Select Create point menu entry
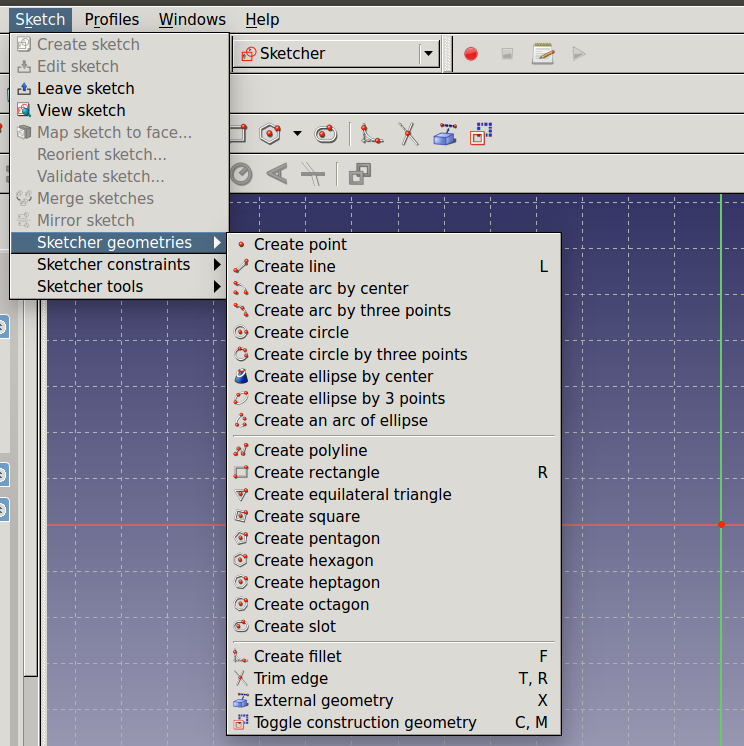 coord(394,245)
